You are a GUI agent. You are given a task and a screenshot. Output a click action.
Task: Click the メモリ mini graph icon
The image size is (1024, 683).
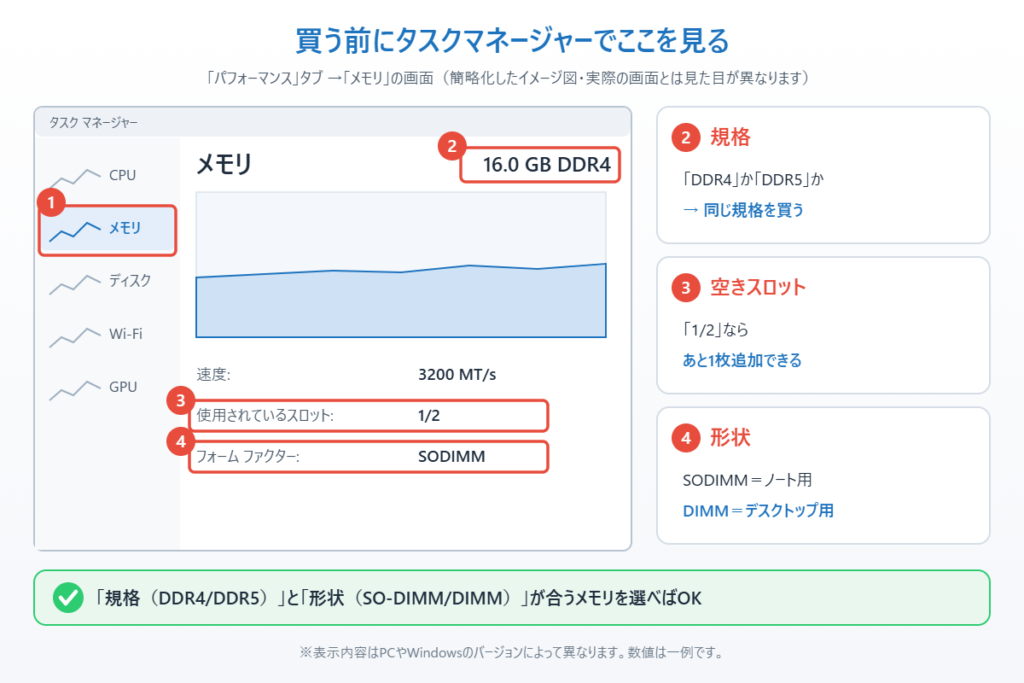click(x=74, y=230)
